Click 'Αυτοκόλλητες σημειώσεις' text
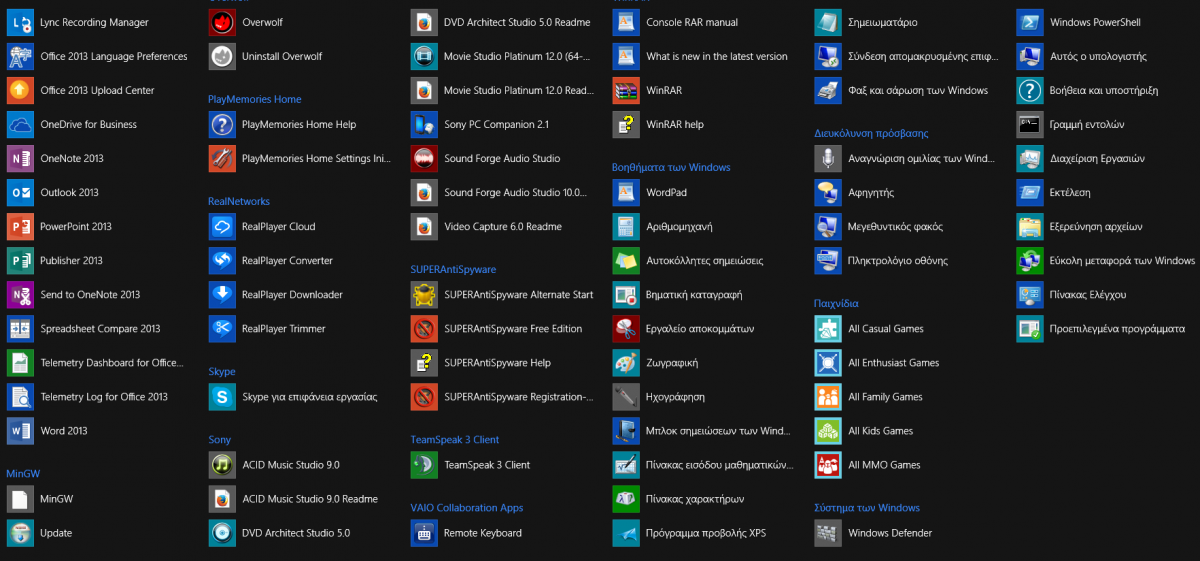This screenshot has width=1200, height=561. point(705,260)
